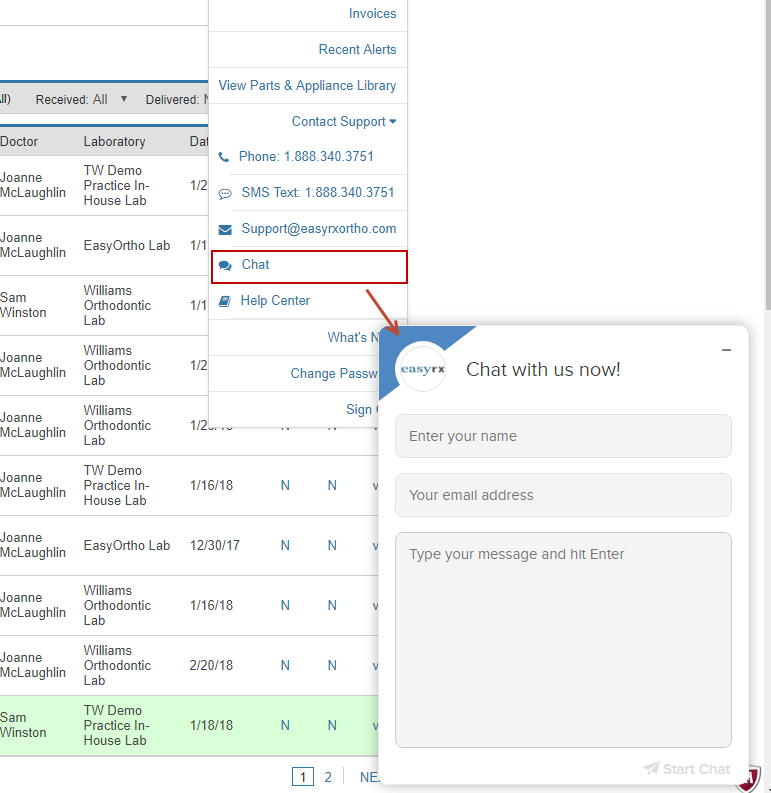Click the Start Chat button

click(x=687, y=769)
